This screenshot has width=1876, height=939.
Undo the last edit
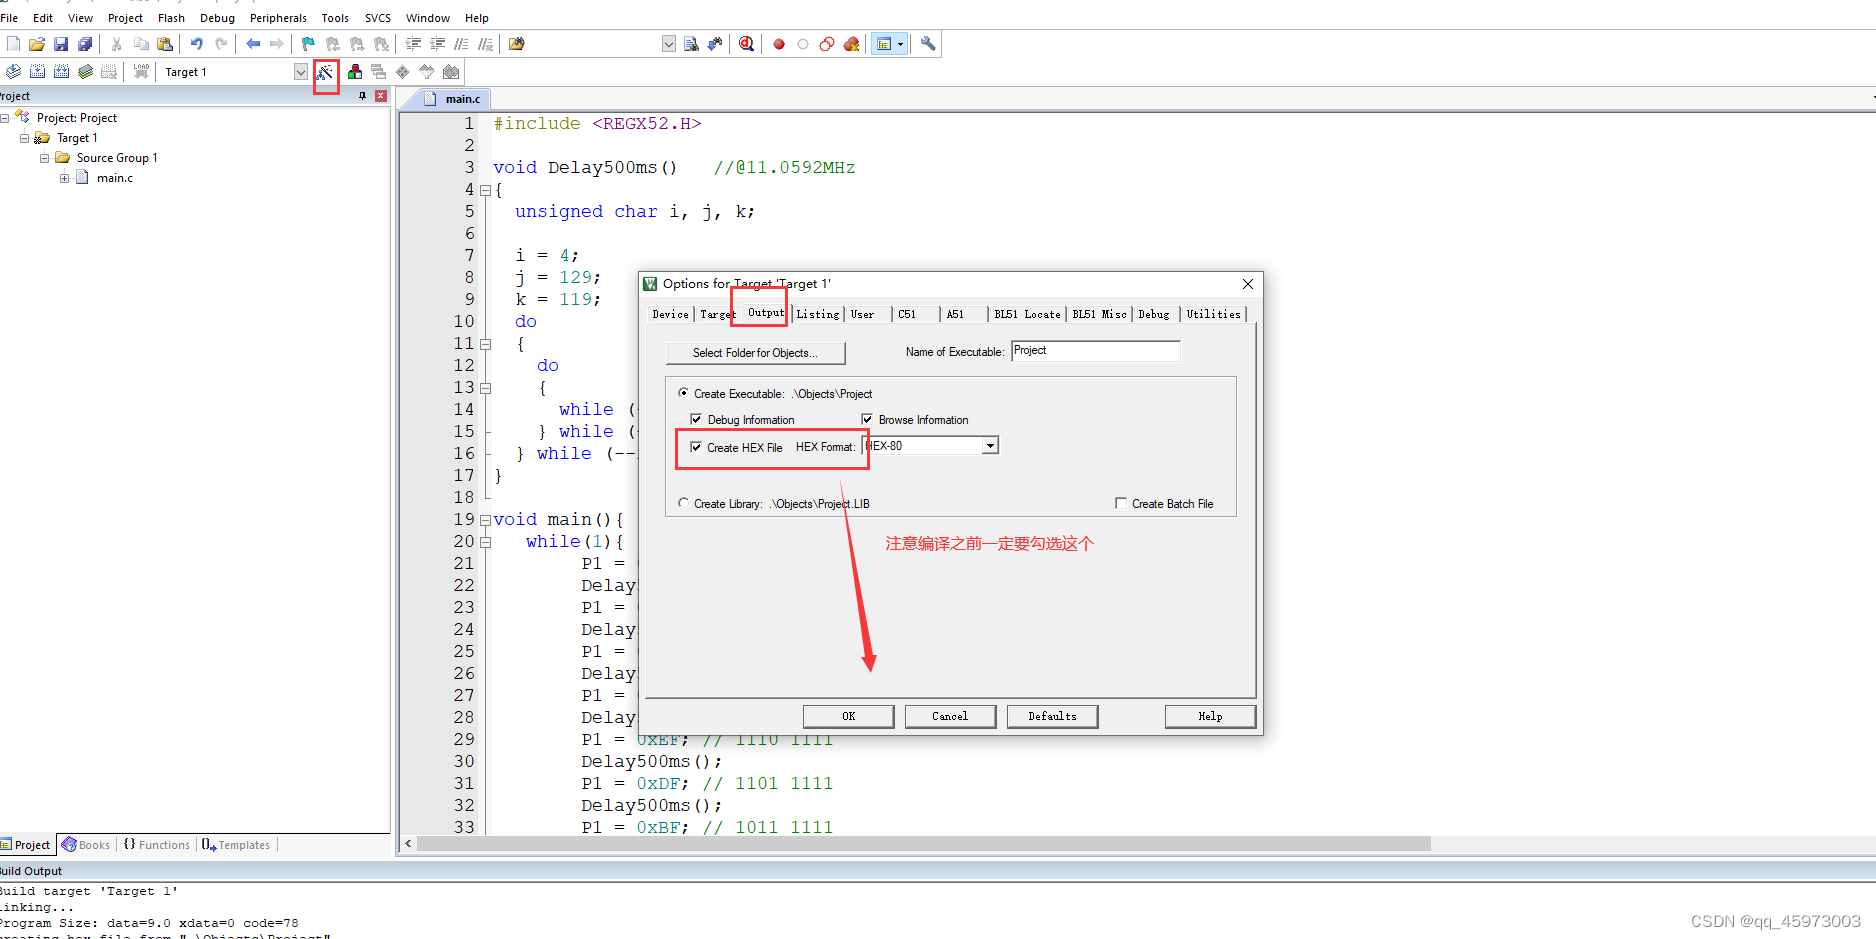point(197,44)
